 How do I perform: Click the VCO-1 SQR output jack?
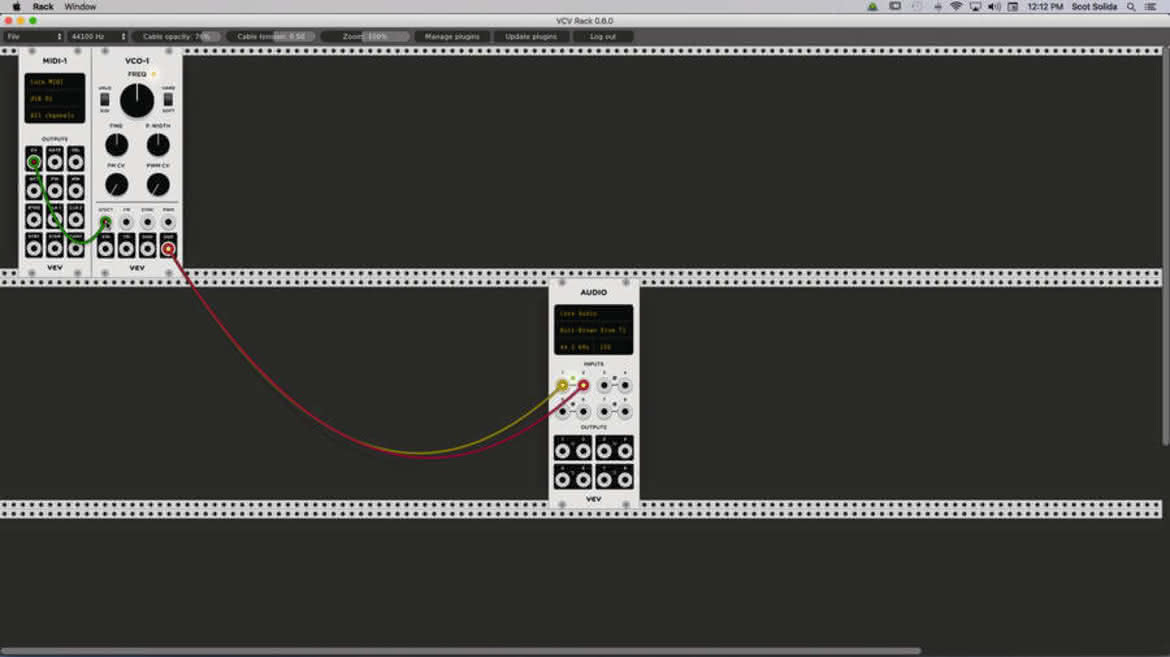coord(169,249)
